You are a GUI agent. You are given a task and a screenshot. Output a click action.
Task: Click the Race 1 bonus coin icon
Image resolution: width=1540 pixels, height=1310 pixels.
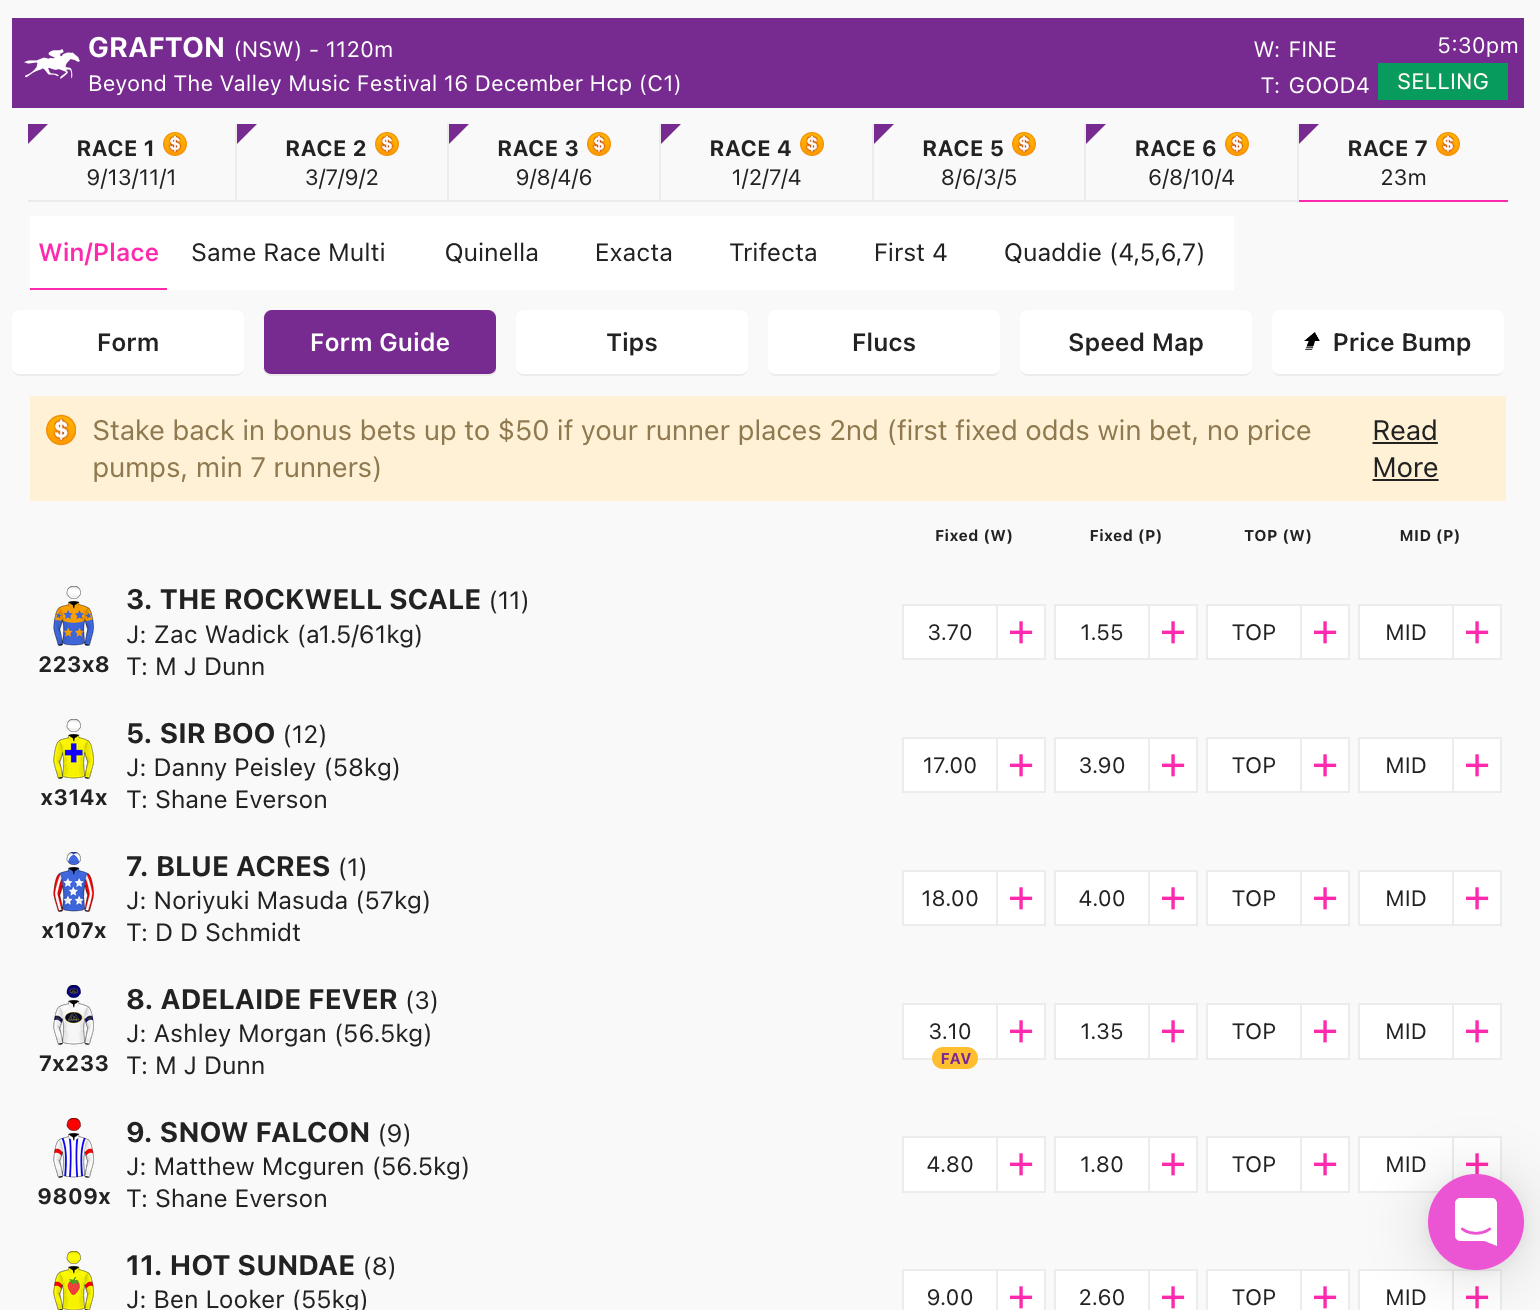[x=175, y=144]
